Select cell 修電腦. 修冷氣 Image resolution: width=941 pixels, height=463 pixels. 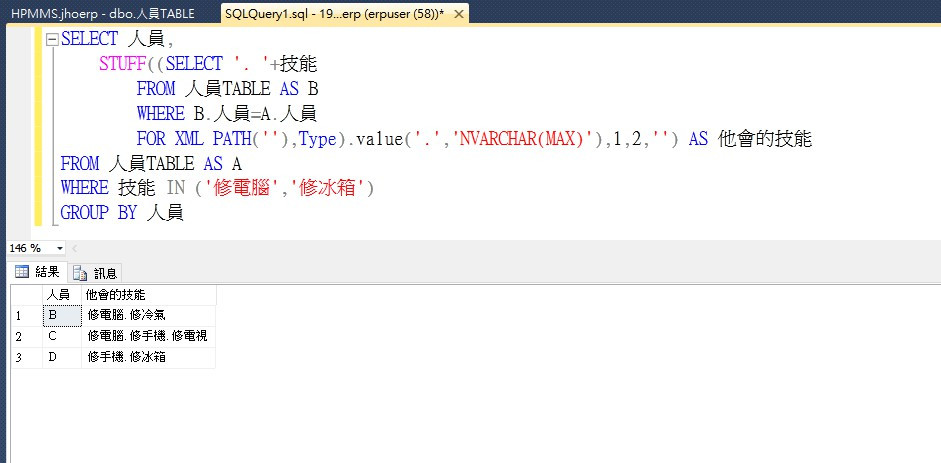coord(148,316)
